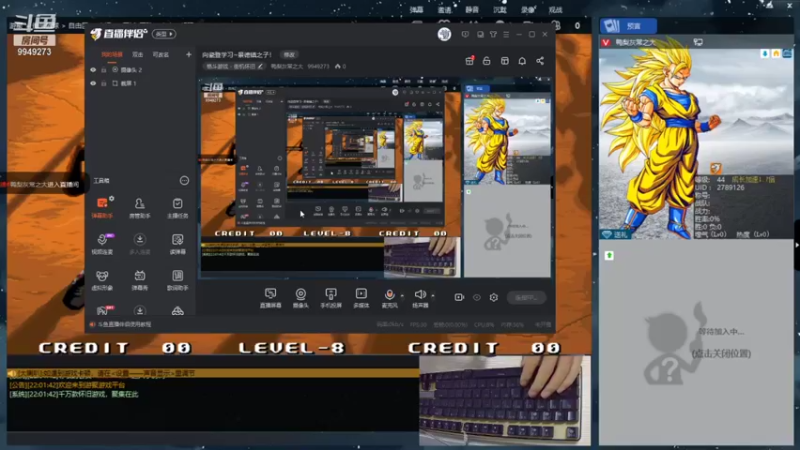Select the first scene tab highlighted in orange
This screenshot has width=800, height=450.
pyautogui.click(x=111, y=54)
